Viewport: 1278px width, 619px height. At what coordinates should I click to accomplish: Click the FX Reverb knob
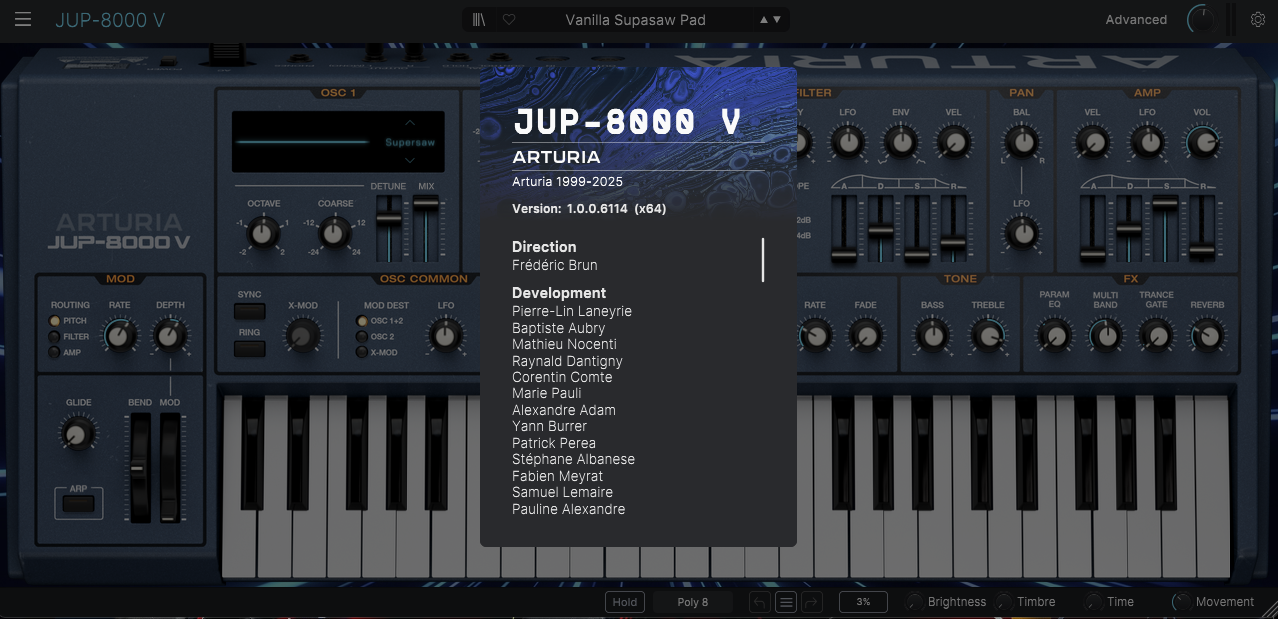(x=1207, y=336)
